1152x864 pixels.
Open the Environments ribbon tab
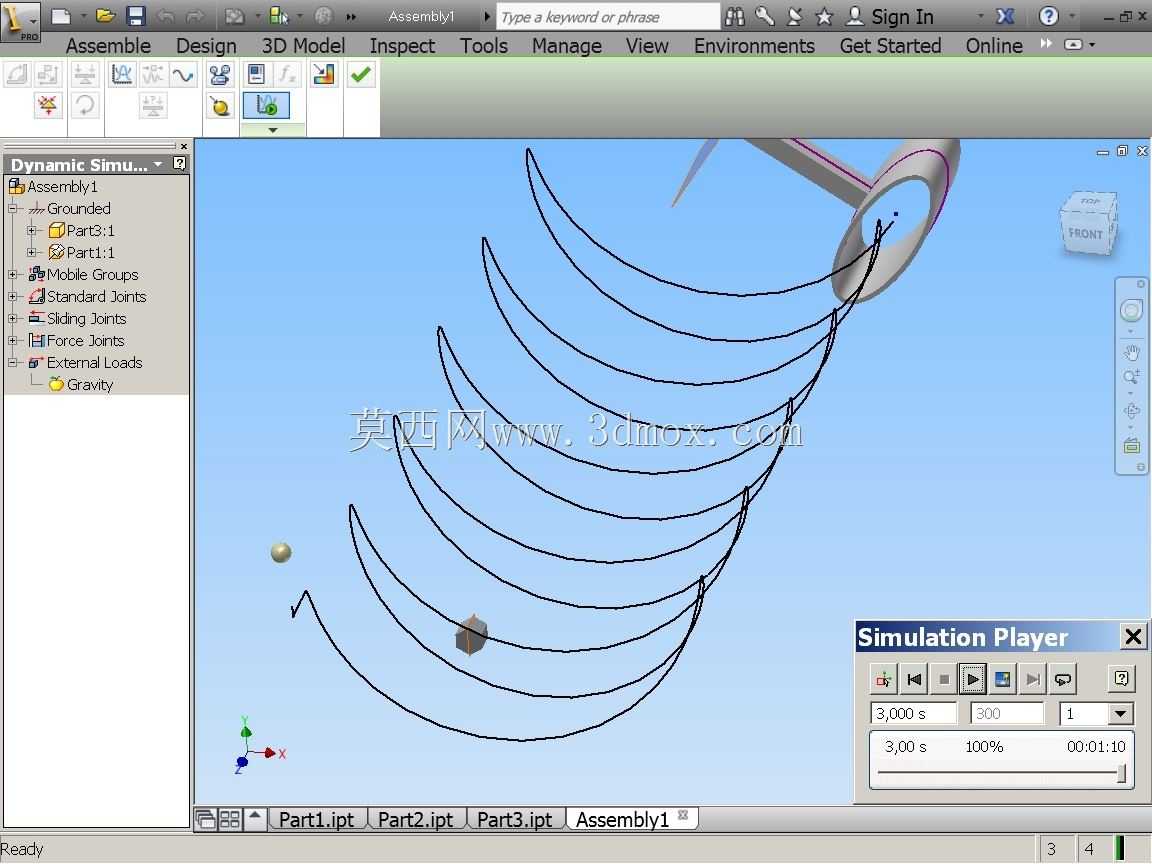(755, 46)
